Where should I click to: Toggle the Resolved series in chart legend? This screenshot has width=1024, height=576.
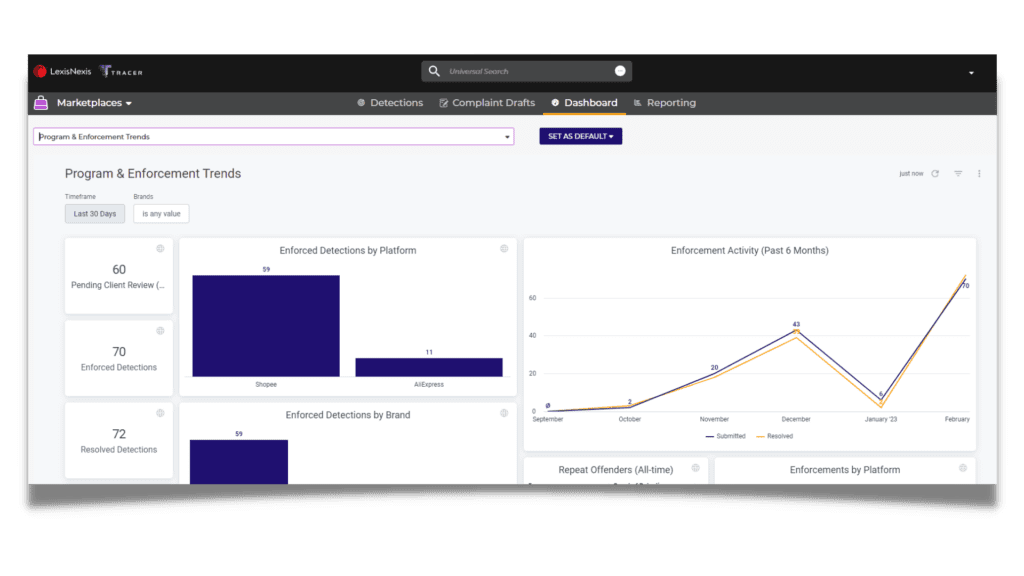775,436
